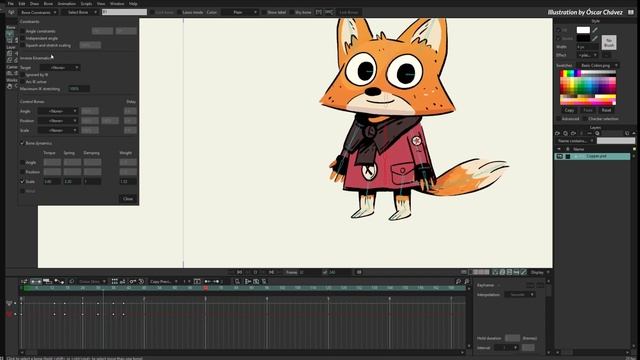640x360 pixels.
Task: Toggle Shy bone checkbox
Action: tap(292, 12)
